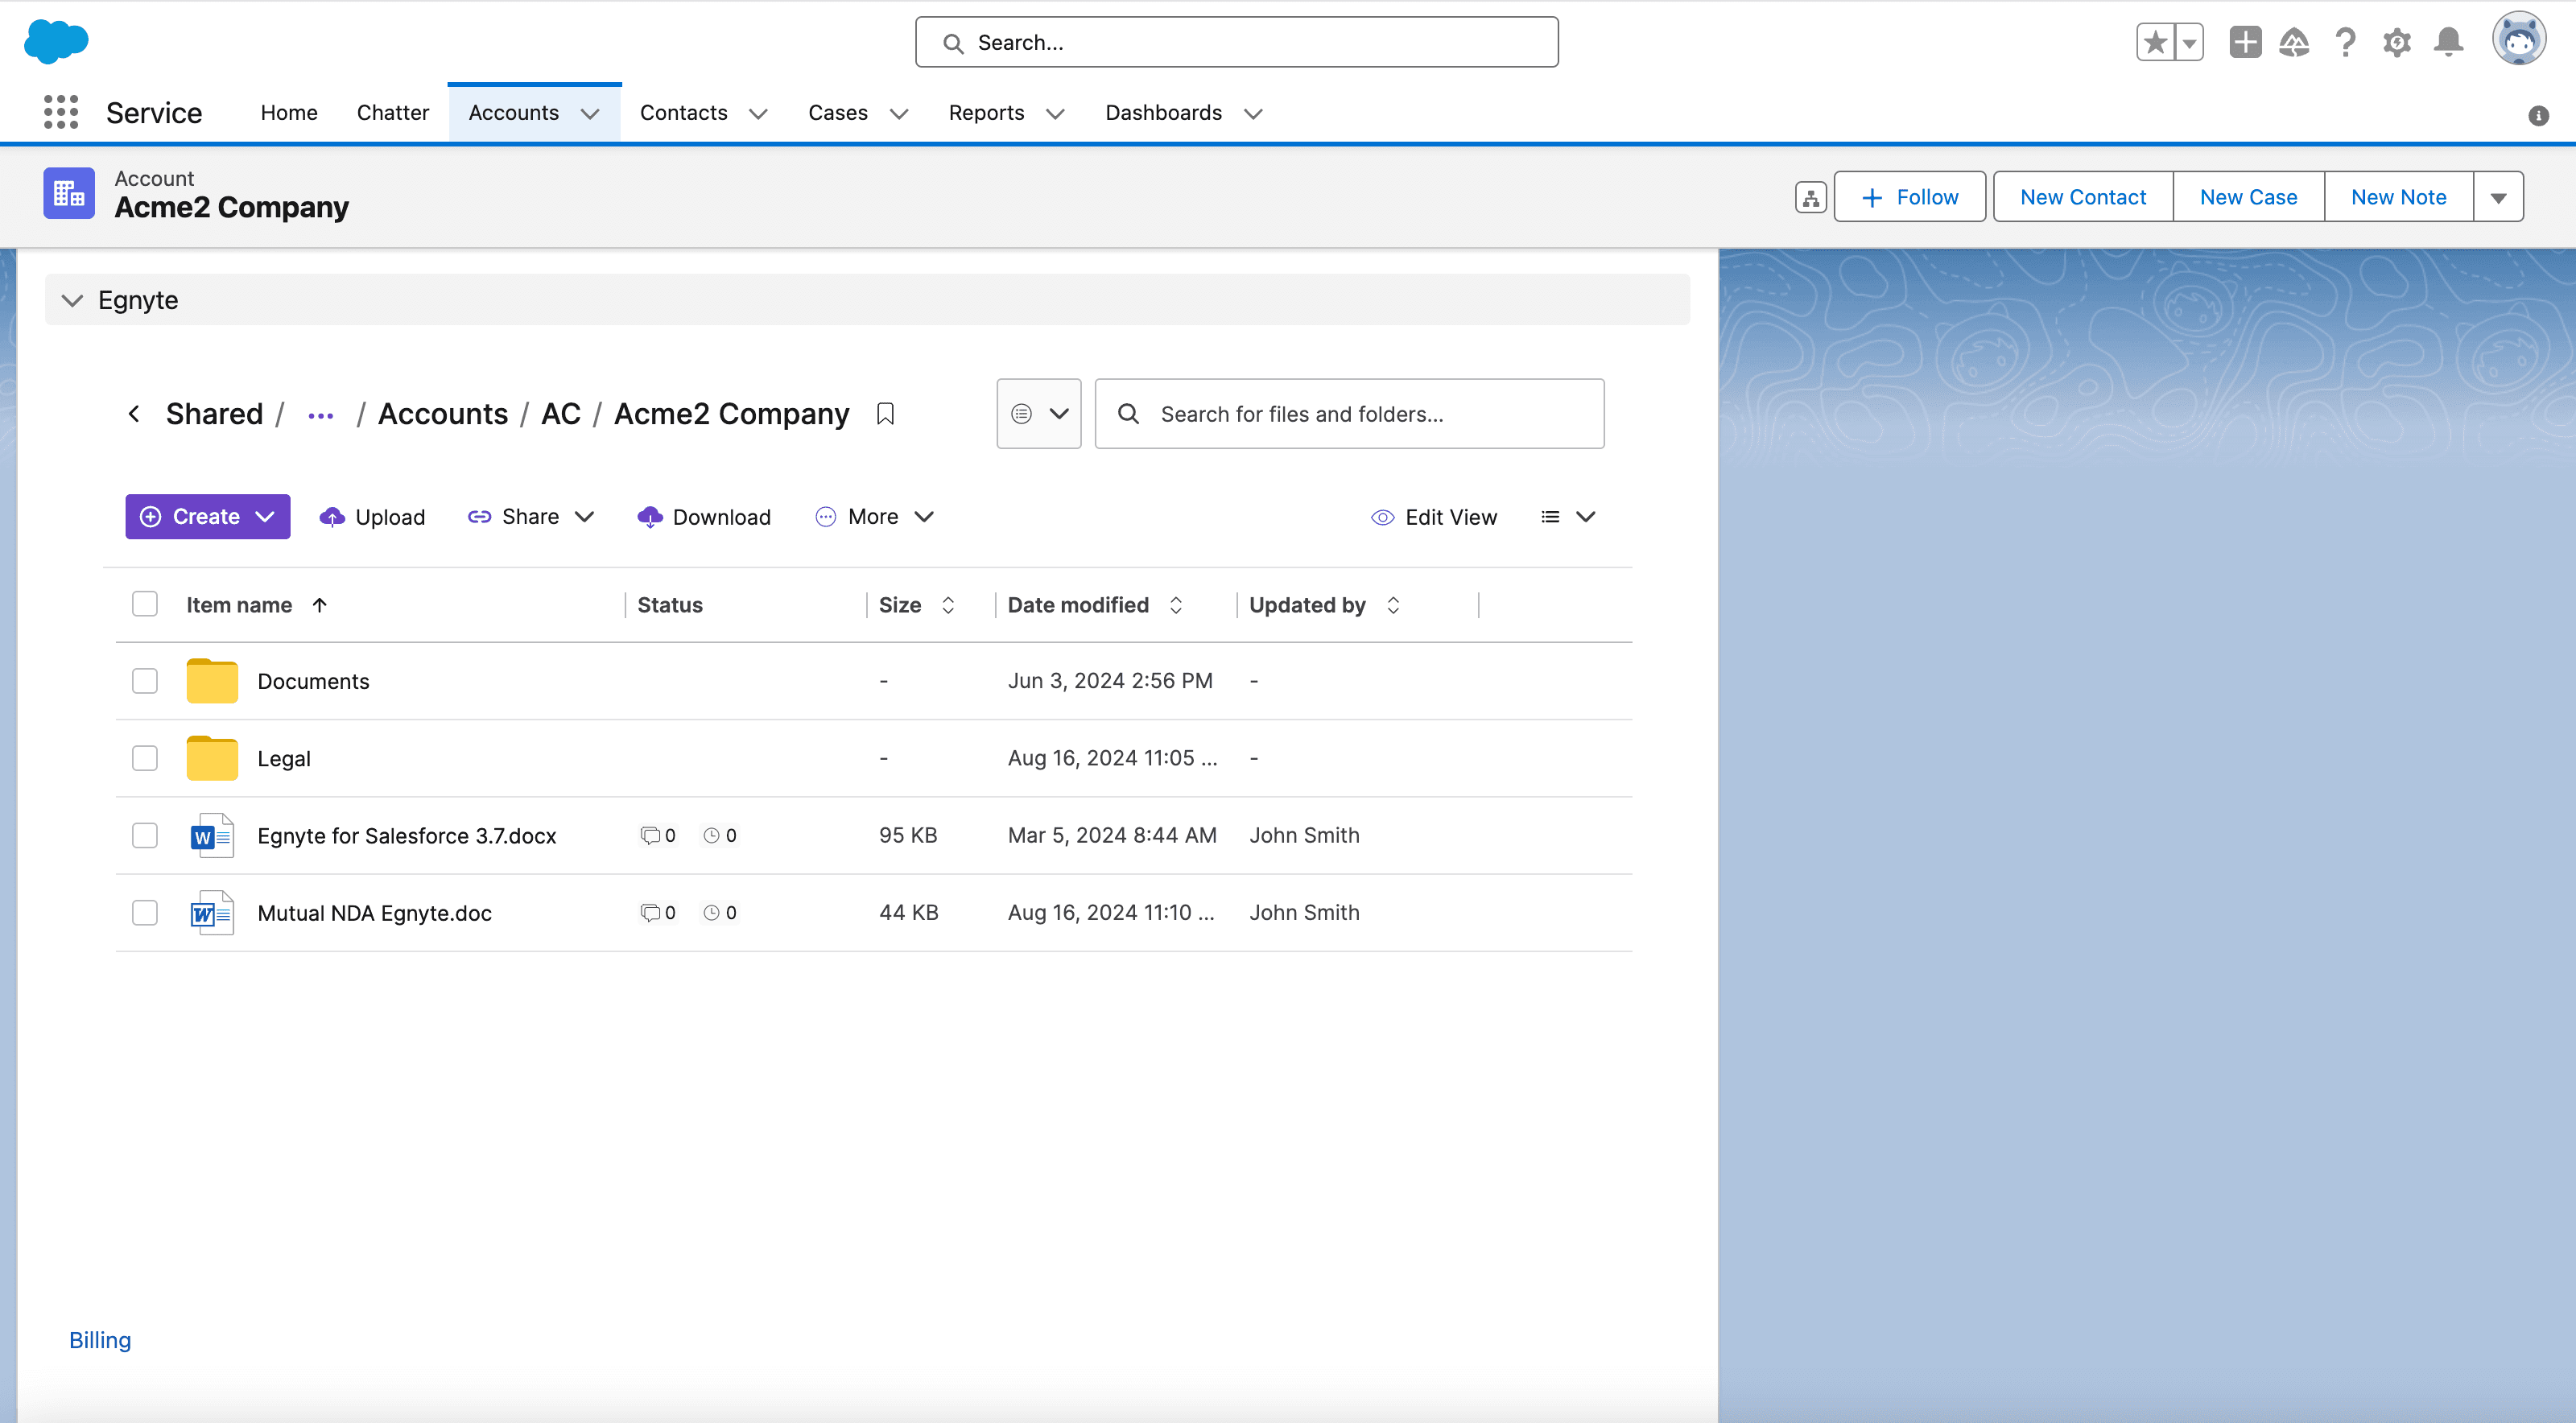Toggle Edit View eye option

pyautogui.click(x=1433, y=517)
